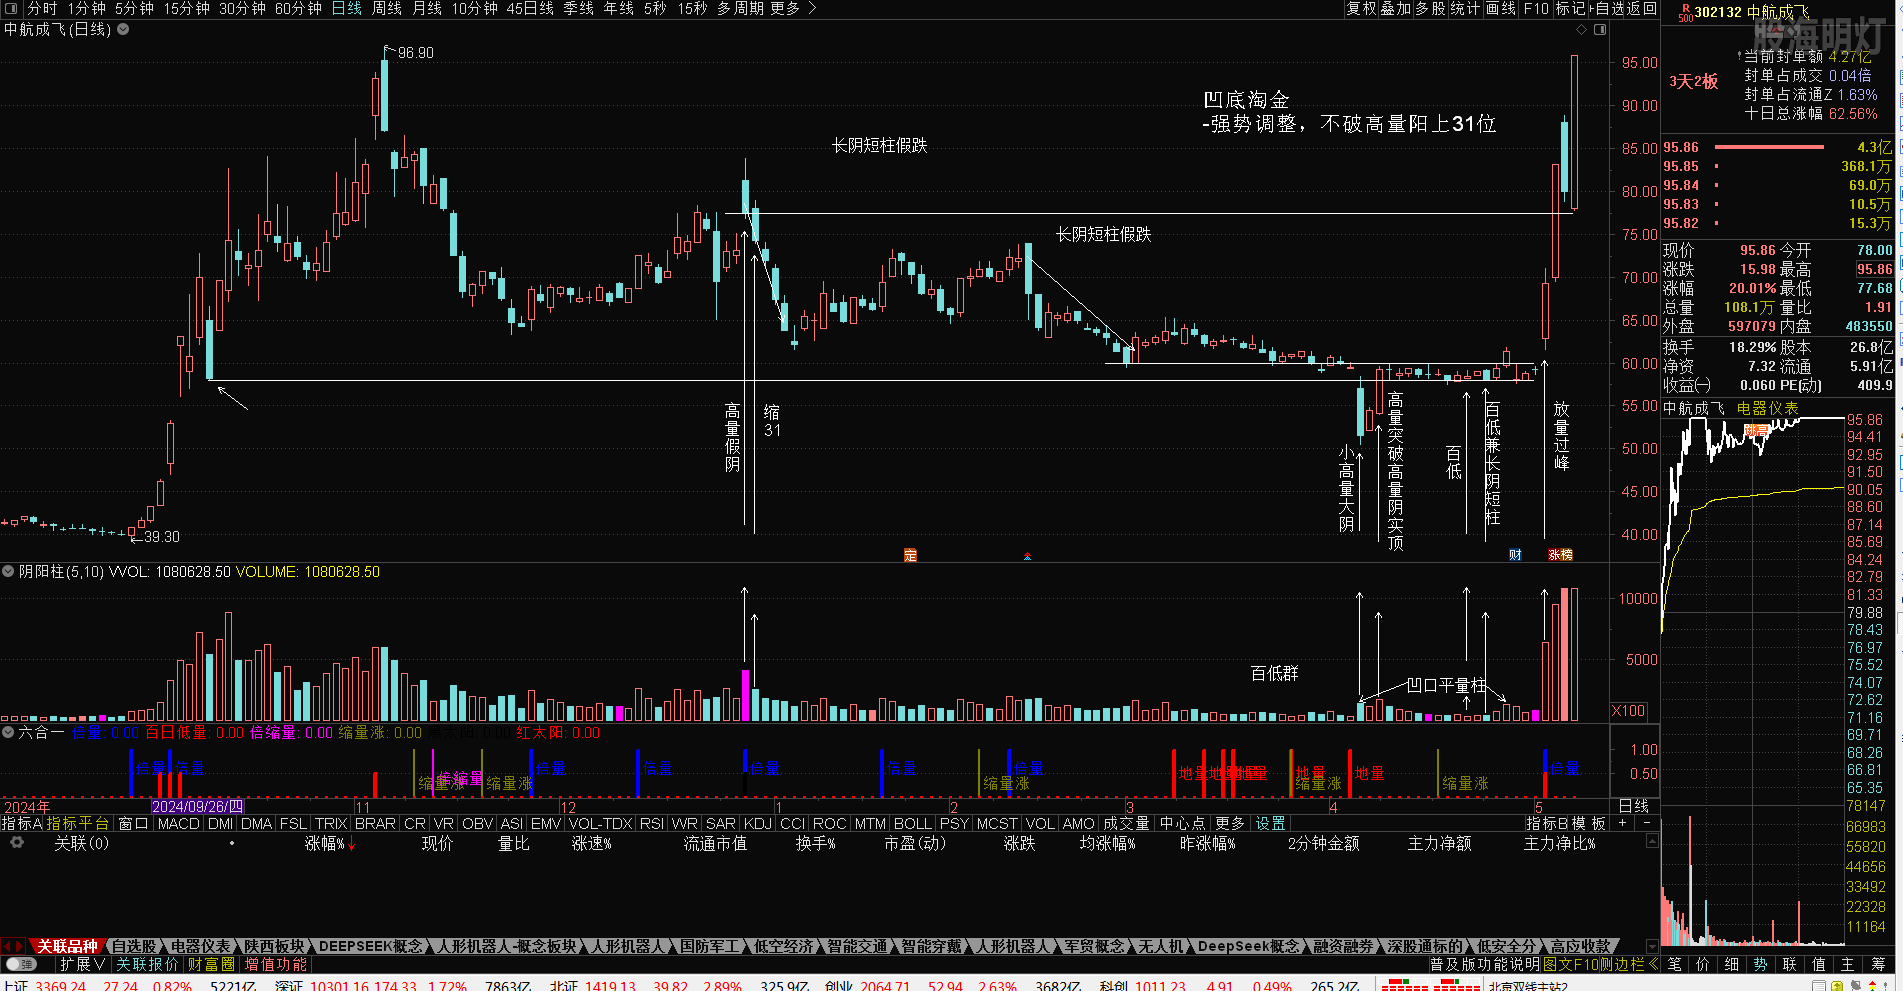Click the 财 marker below the chart
The image size is (1903, 991).
(1515, 555)
